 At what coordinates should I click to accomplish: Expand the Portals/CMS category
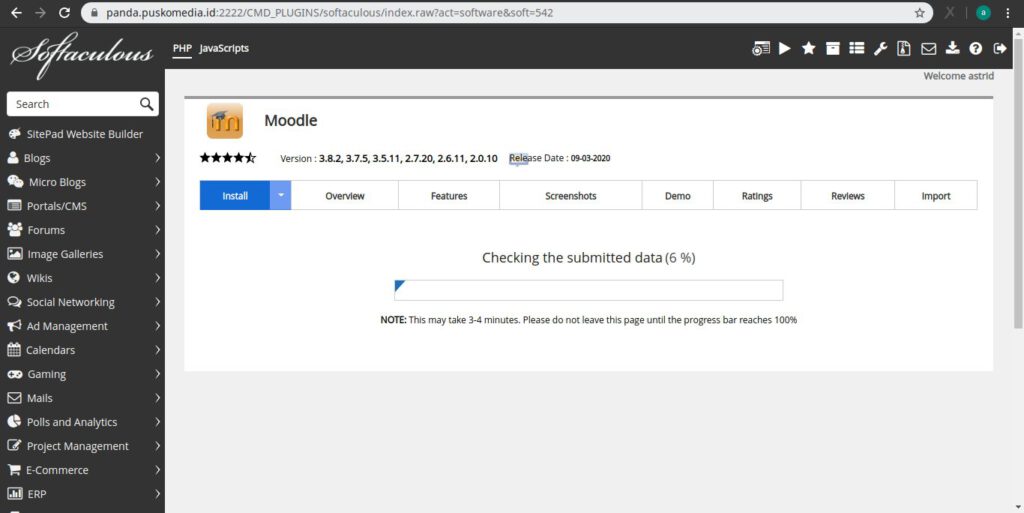coord(82,206)
